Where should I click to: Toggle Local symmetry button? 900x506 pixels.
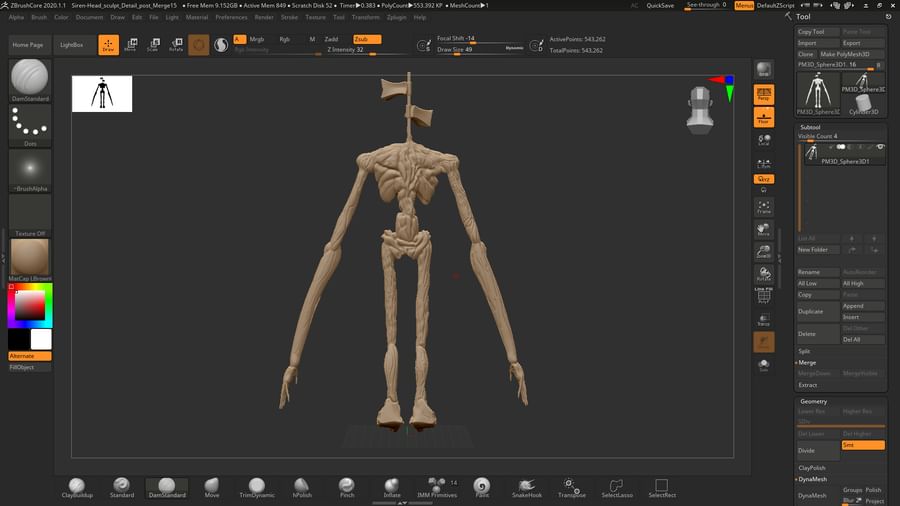point(763,140)
